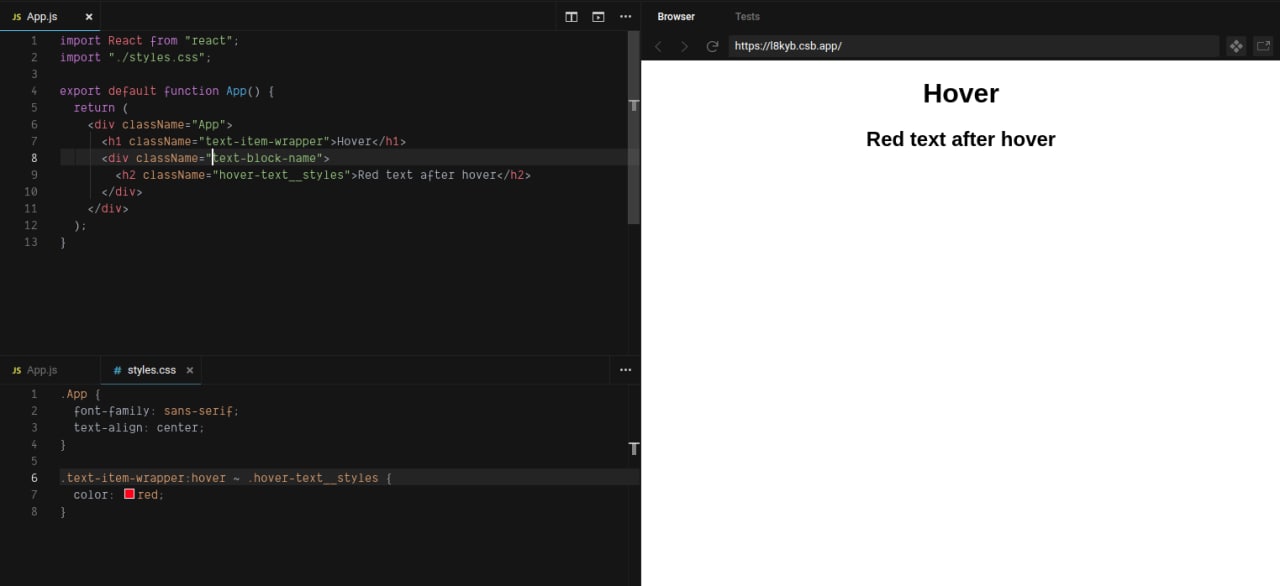Switch to the Browser tab
The image size is (1280, 586).
click(x=676, y=16)
